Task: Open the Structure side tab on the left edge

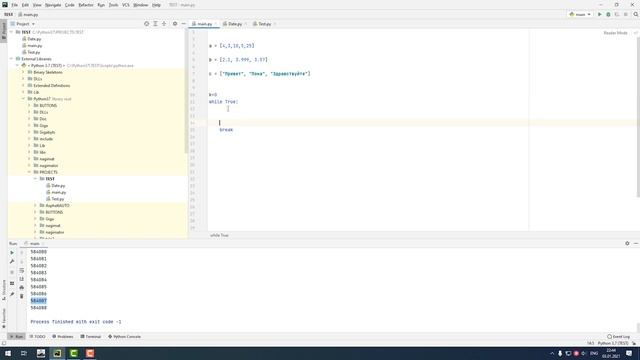Action: pos(4,290)
